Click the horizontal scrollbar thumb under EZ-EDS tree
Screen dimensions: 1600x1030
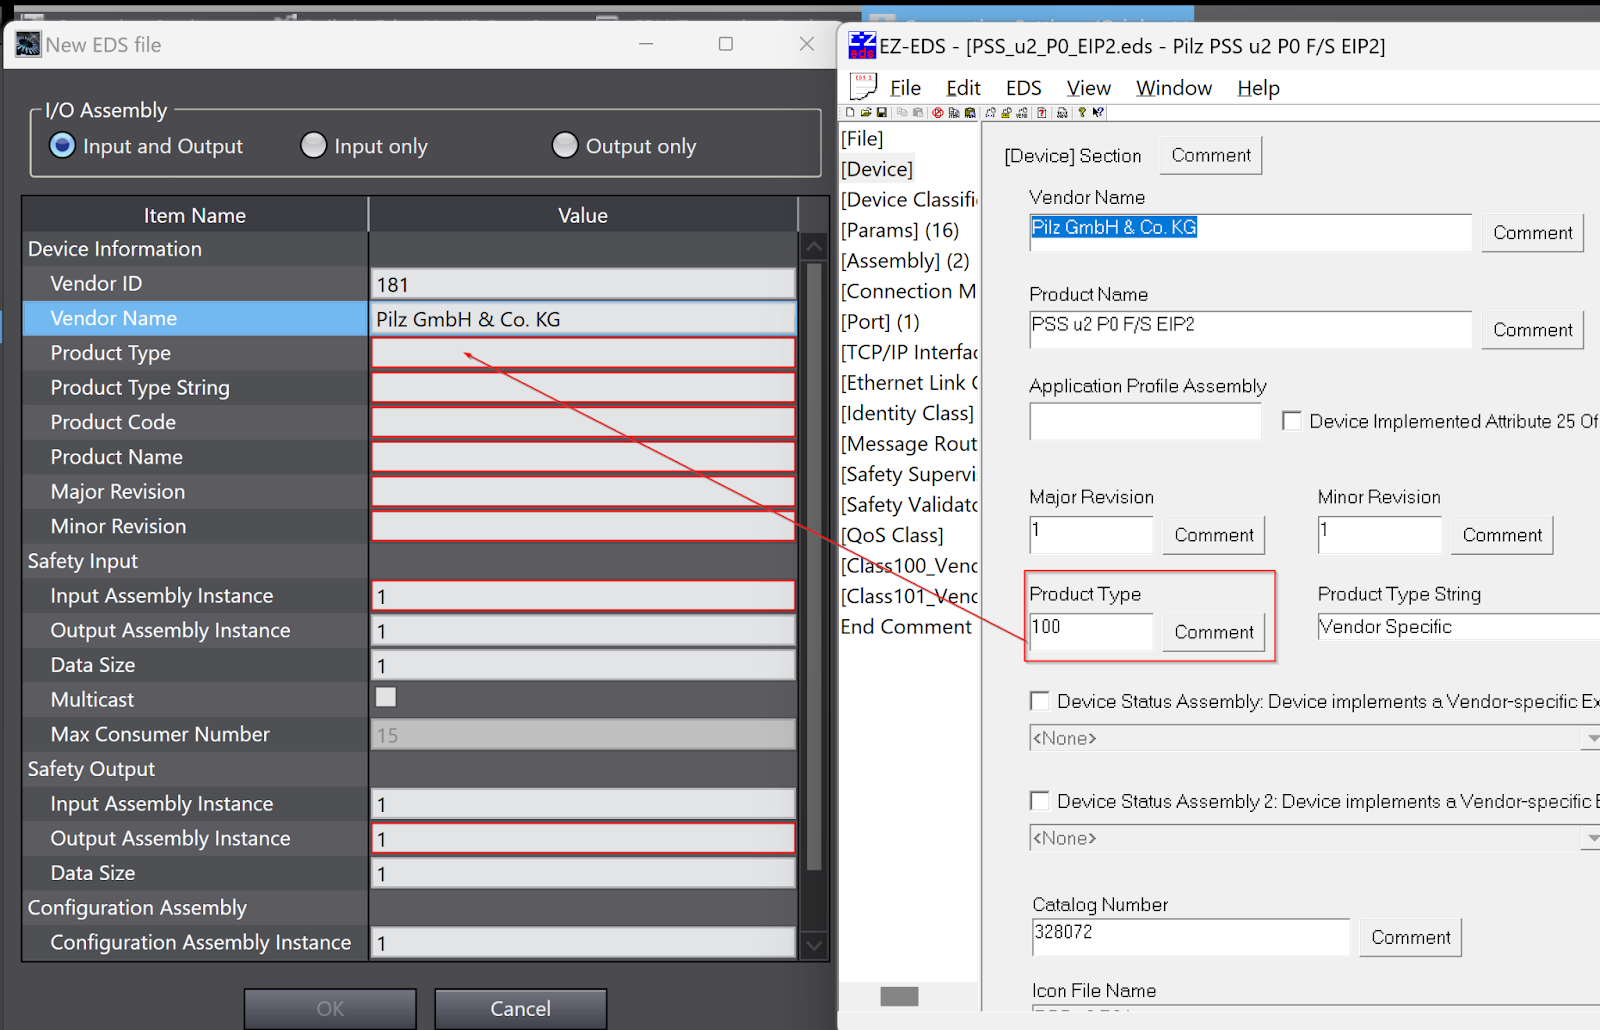click(x=899, y=996)
